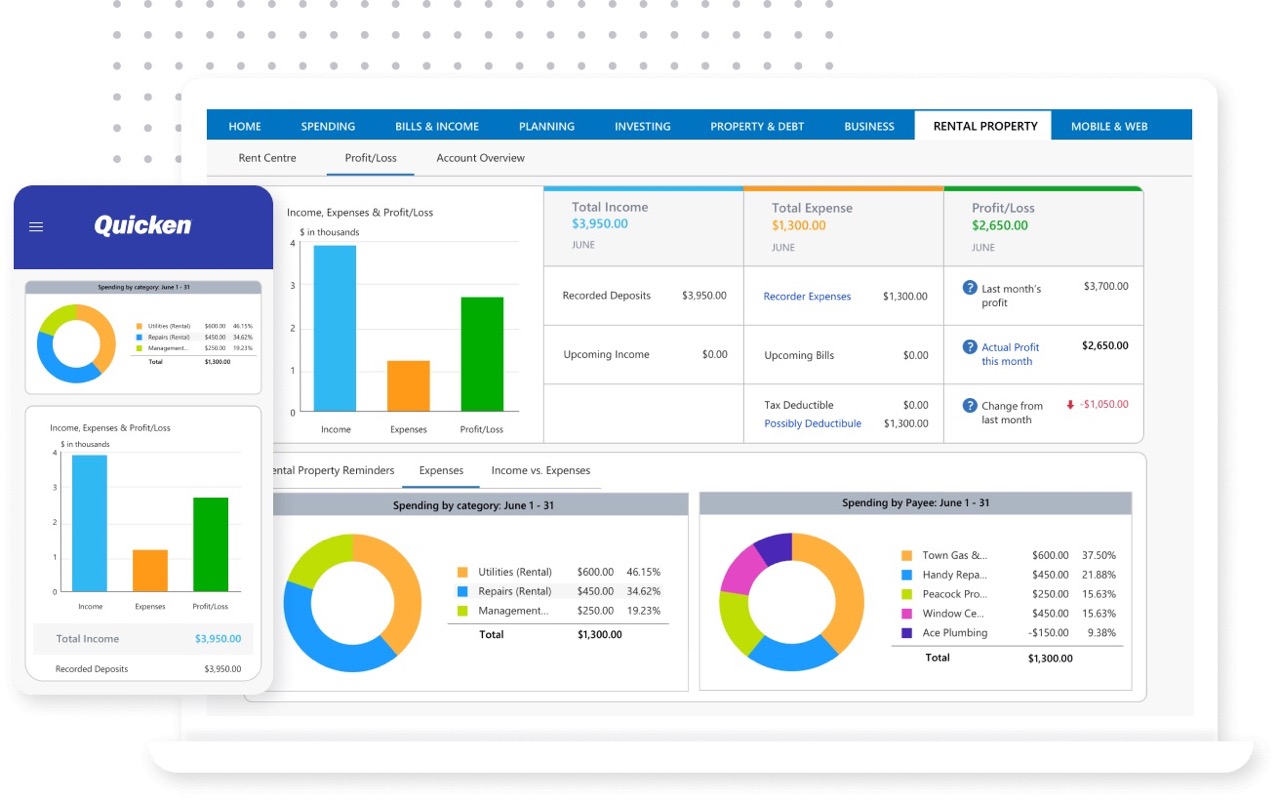Switch to Rent Centre sub-tab

coord(267,158)
